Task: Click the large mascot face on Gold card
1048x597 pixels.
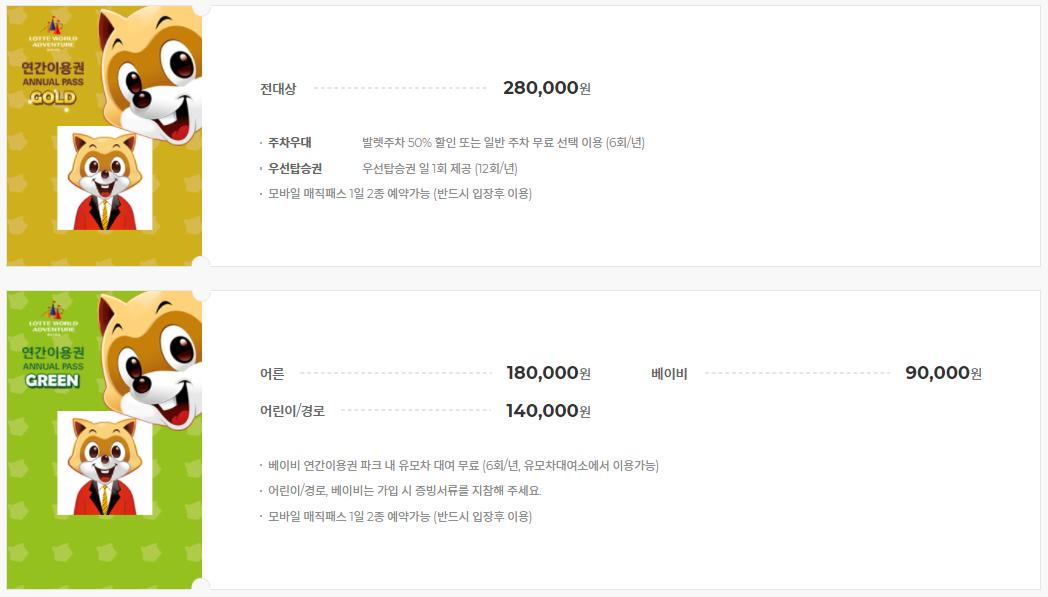Action: 150,74
